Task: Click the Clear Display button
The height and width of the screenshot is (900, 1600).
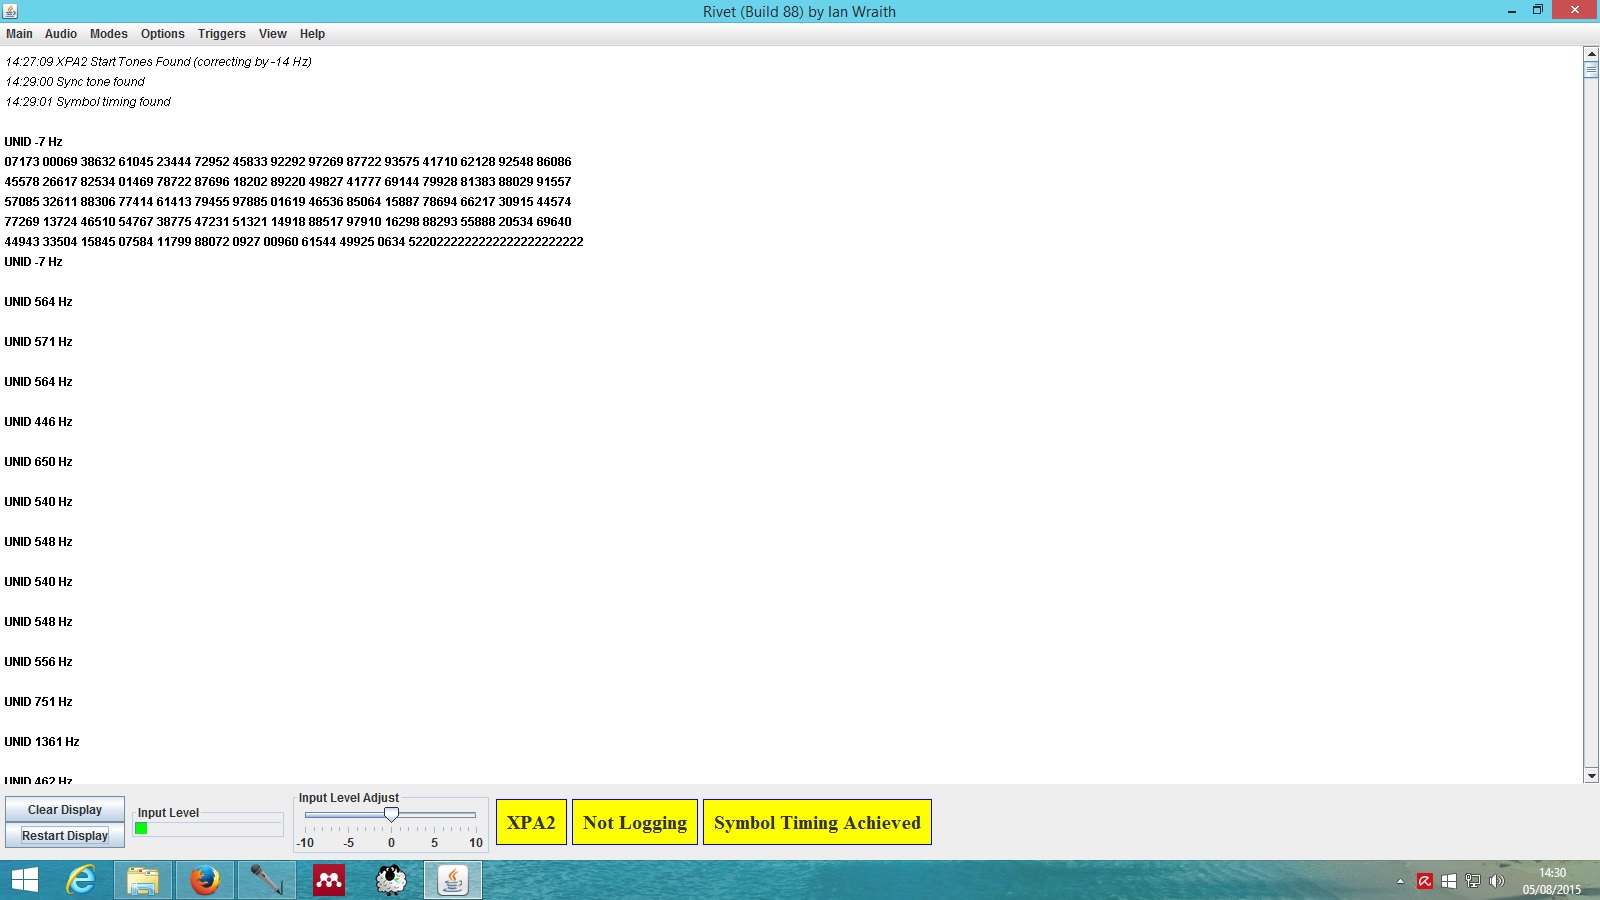Action: coord(65,810)
